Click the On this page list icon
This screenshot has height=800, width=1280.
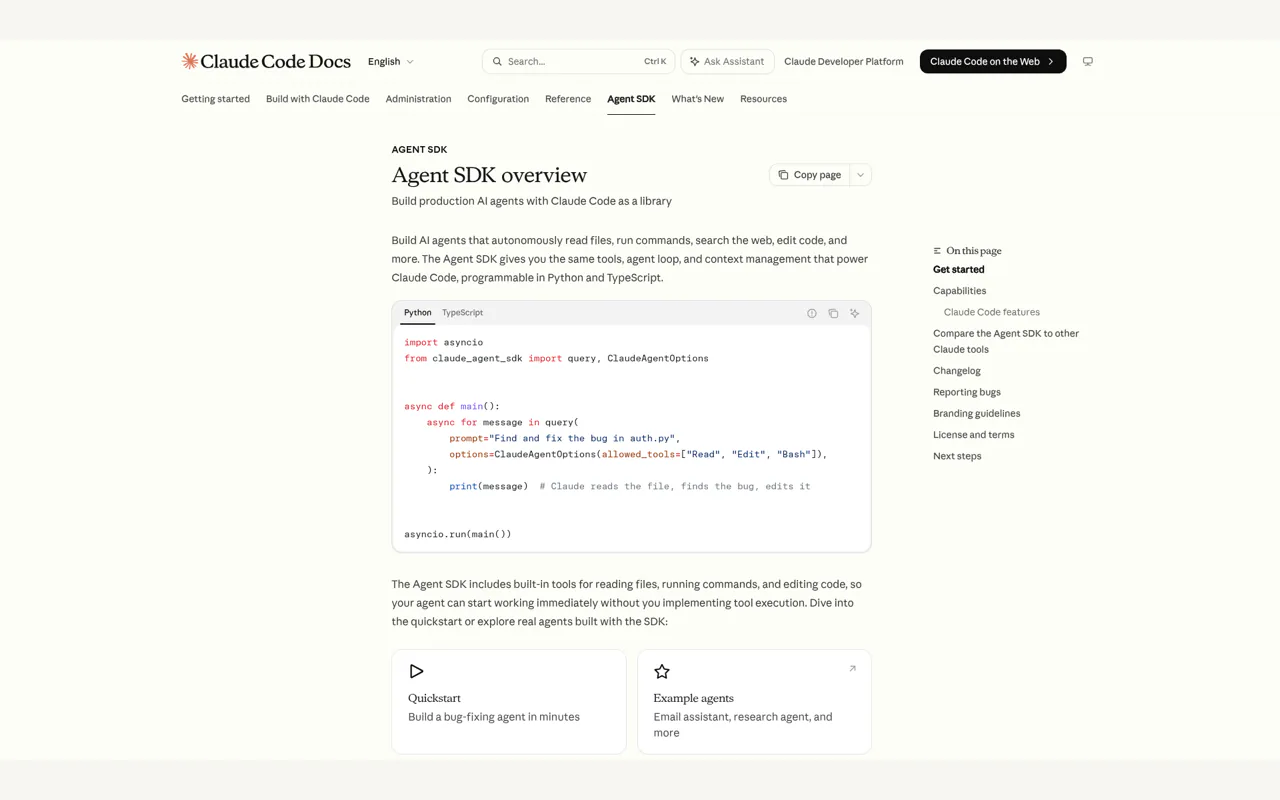tap(937, 251)
